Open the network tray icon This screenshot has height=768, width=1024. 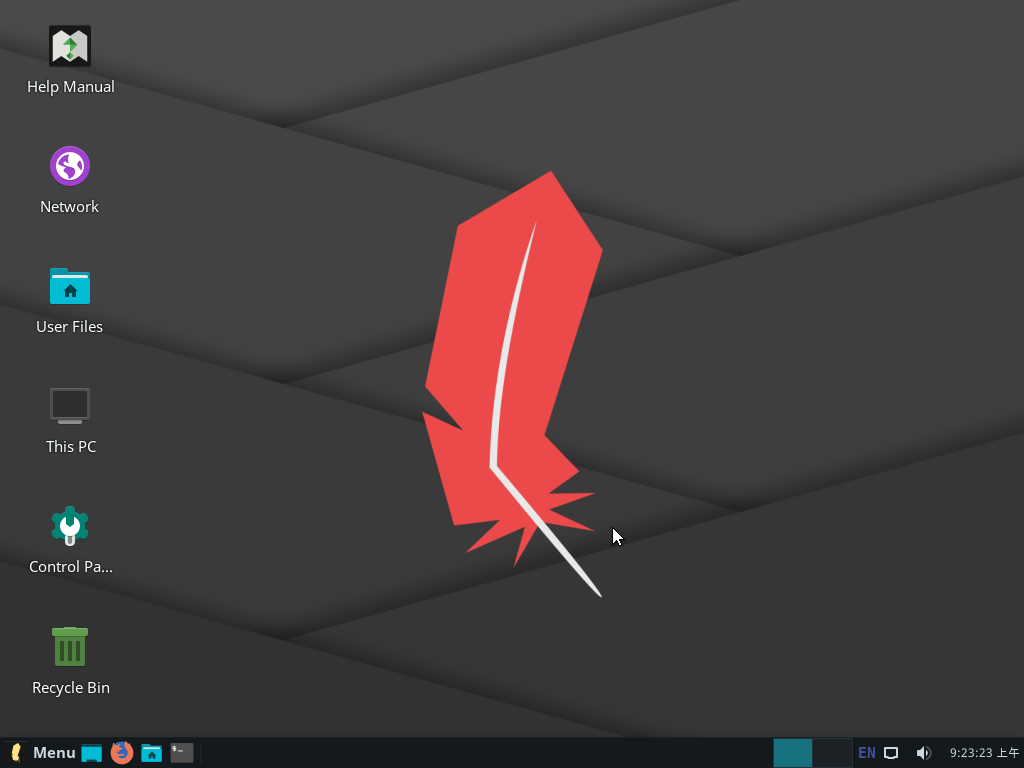click(891, 753)
